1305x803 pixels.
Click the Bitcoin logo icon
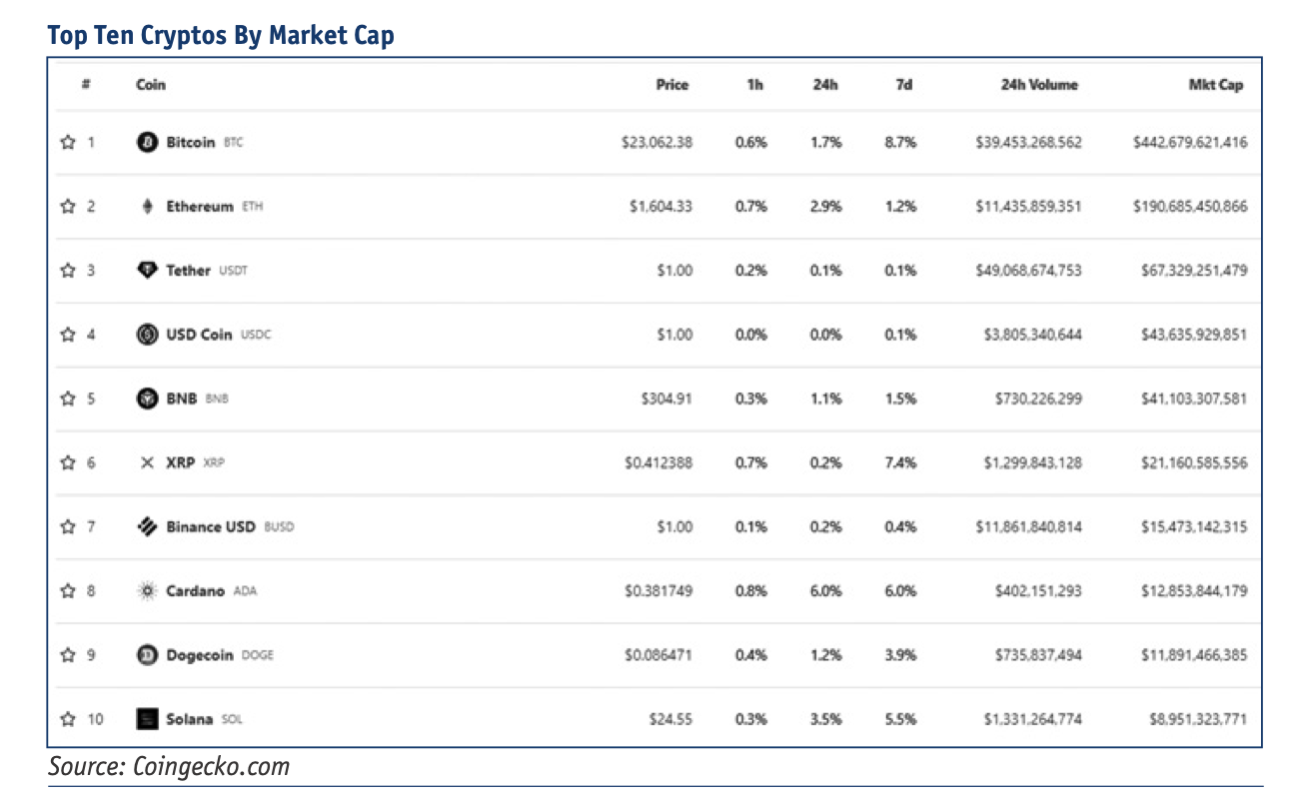click(147, 142)
